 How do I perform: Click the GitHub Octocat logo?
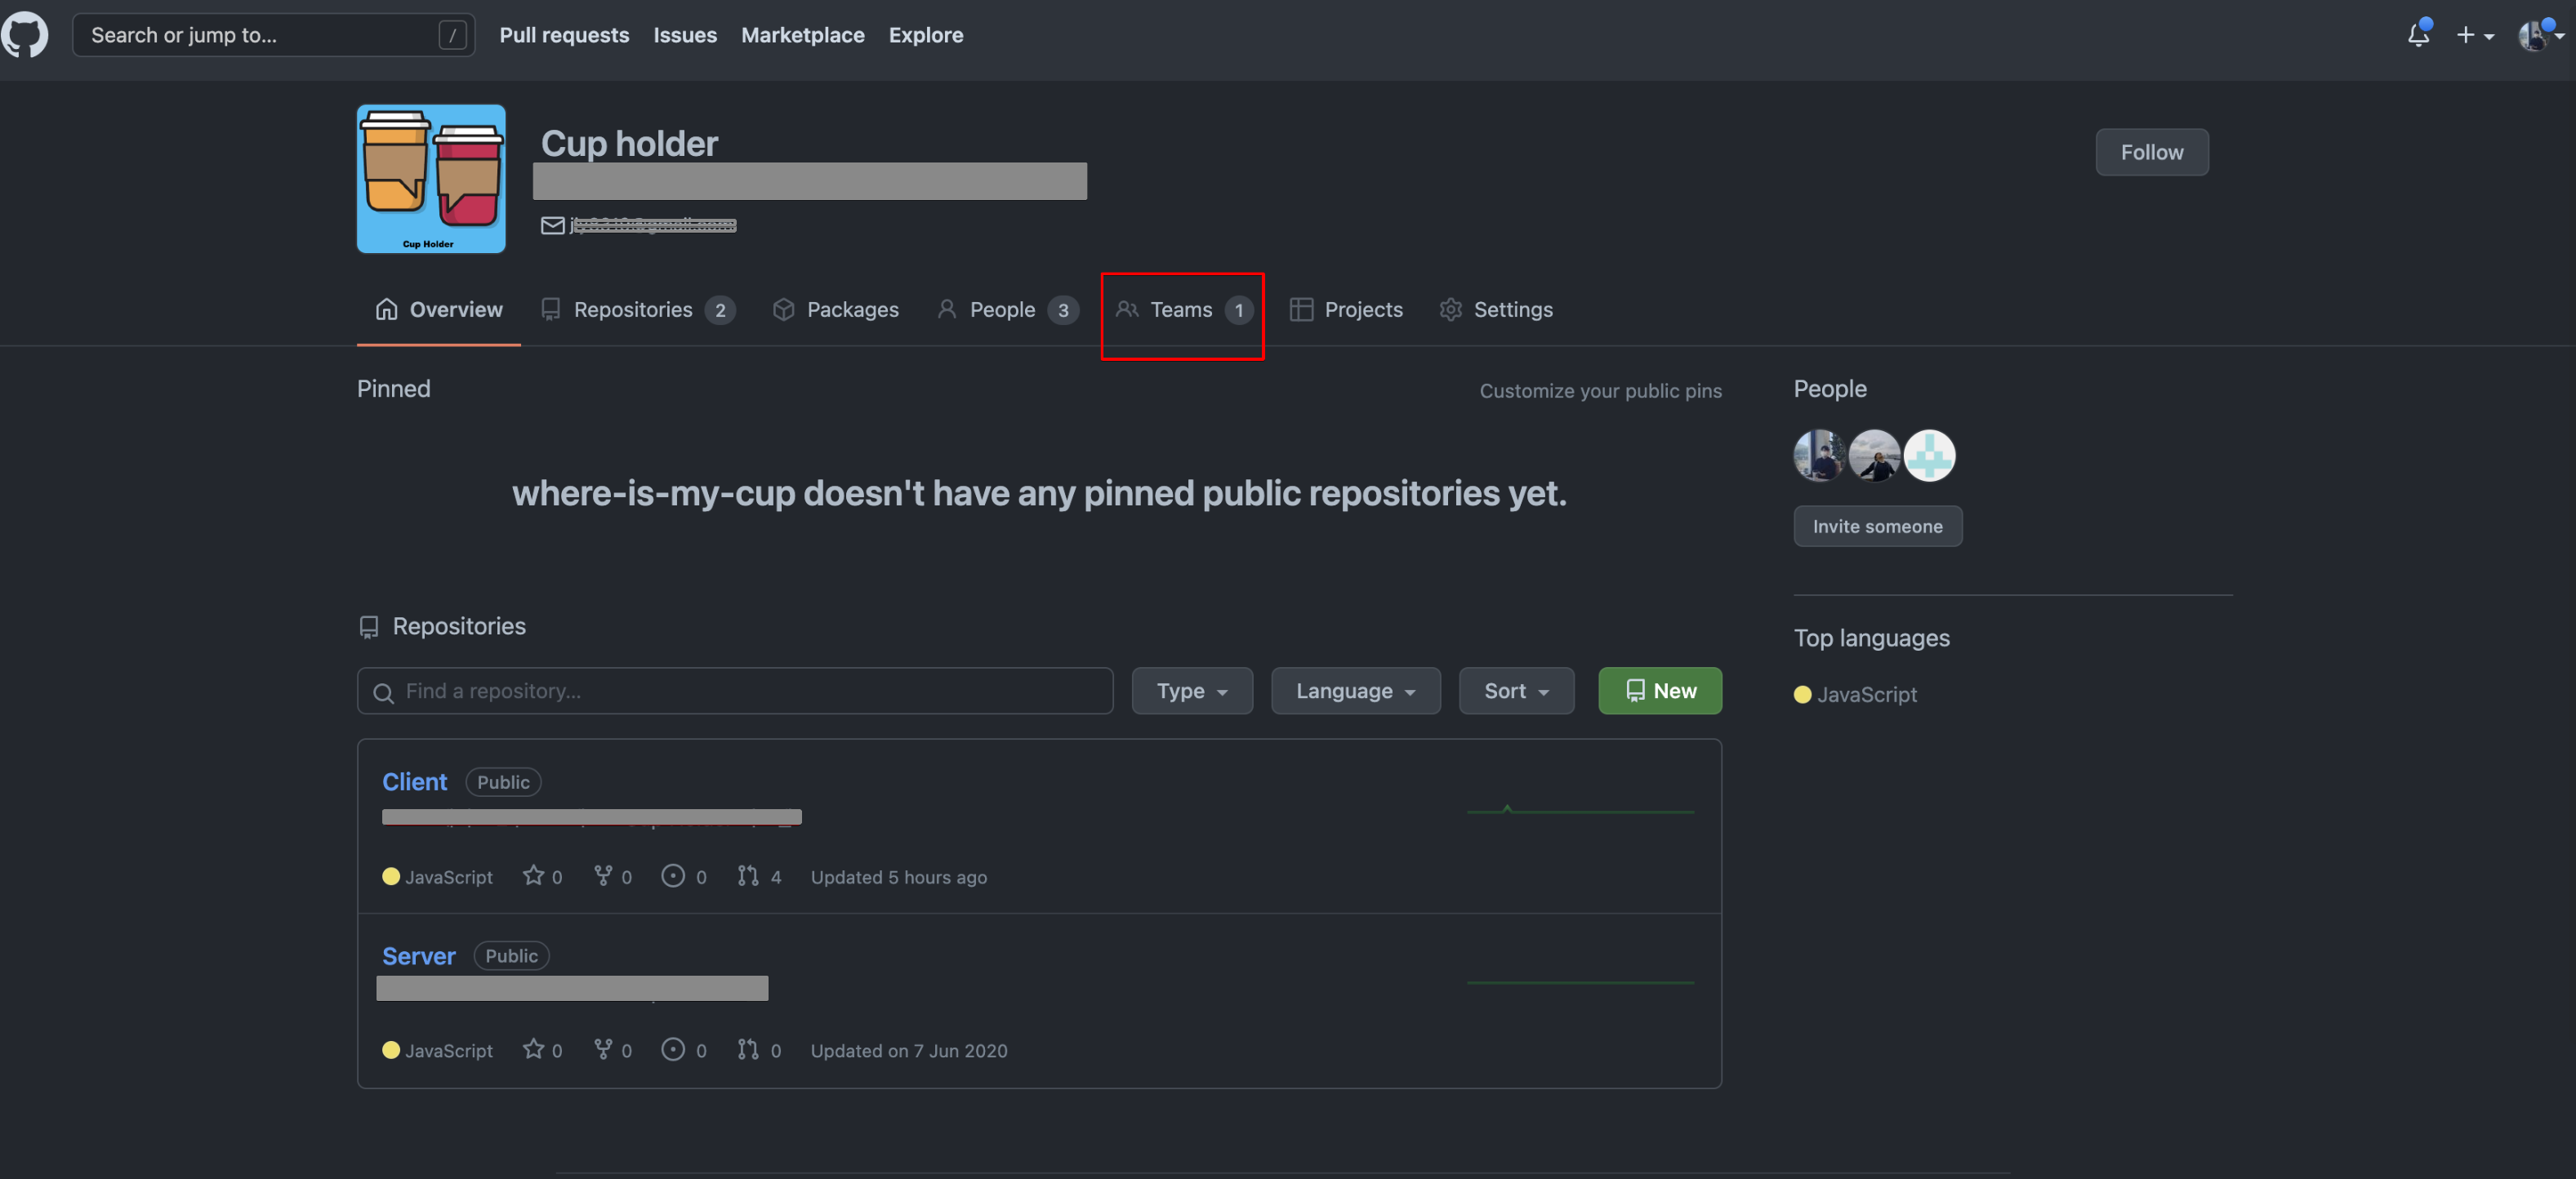pos(24,35)
